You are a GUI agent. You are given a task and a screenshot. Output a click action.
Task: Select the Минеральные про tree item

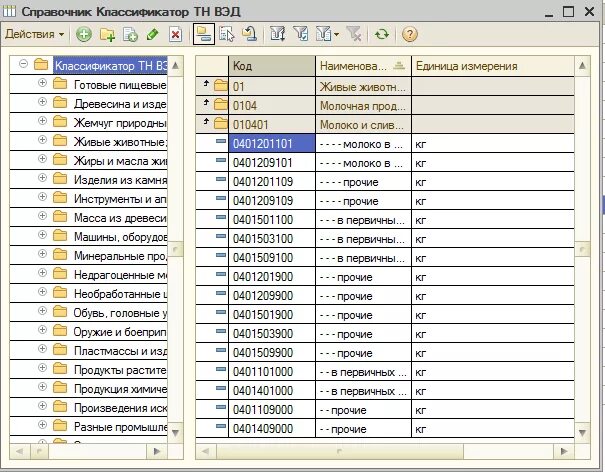click(120, 255)
